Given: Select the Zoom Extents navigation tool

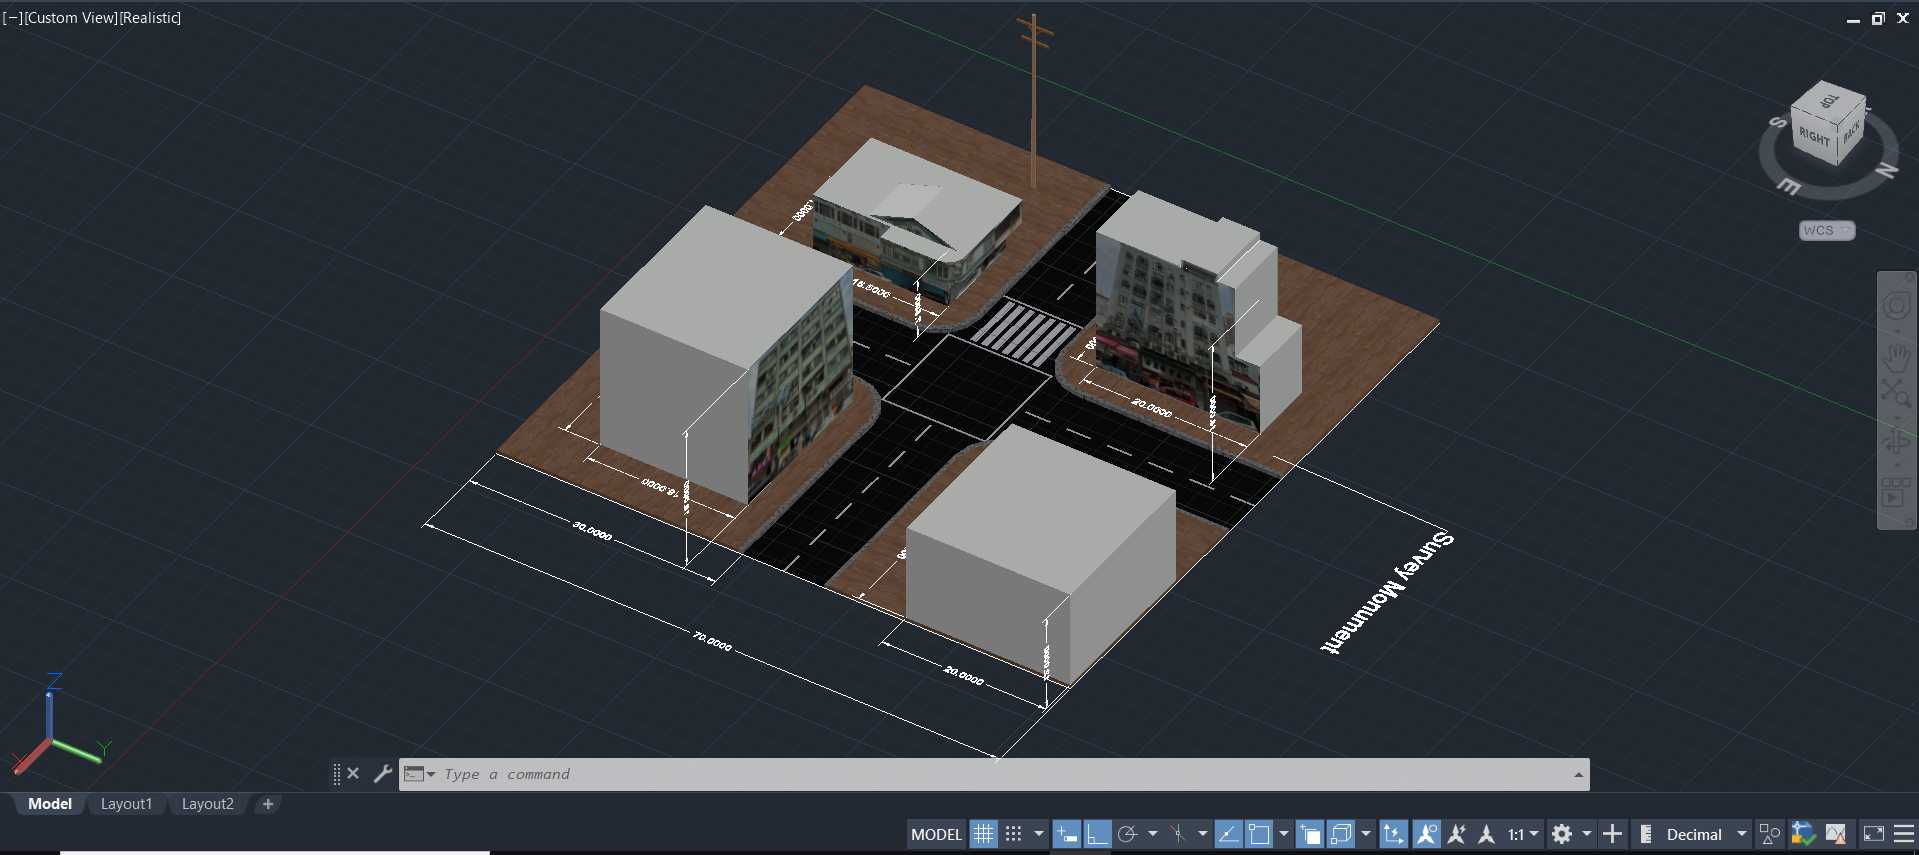Looking at the screenshot, I should [x=1896, y=392].
